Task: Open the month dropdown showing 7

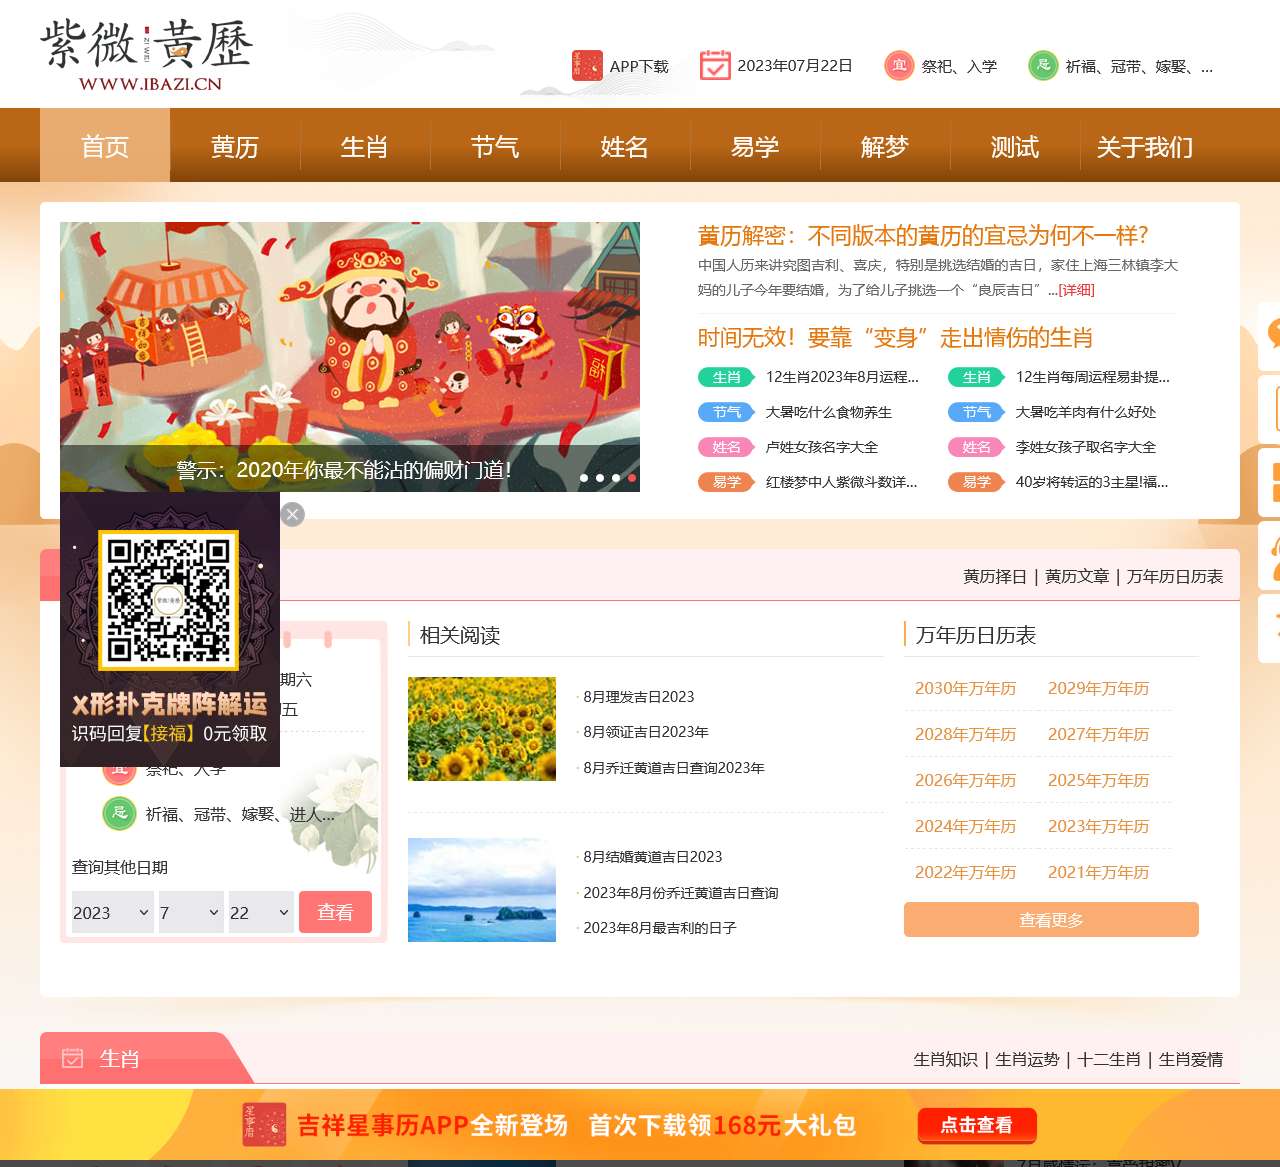Action: pyautogui.click(x=191, y=912)
